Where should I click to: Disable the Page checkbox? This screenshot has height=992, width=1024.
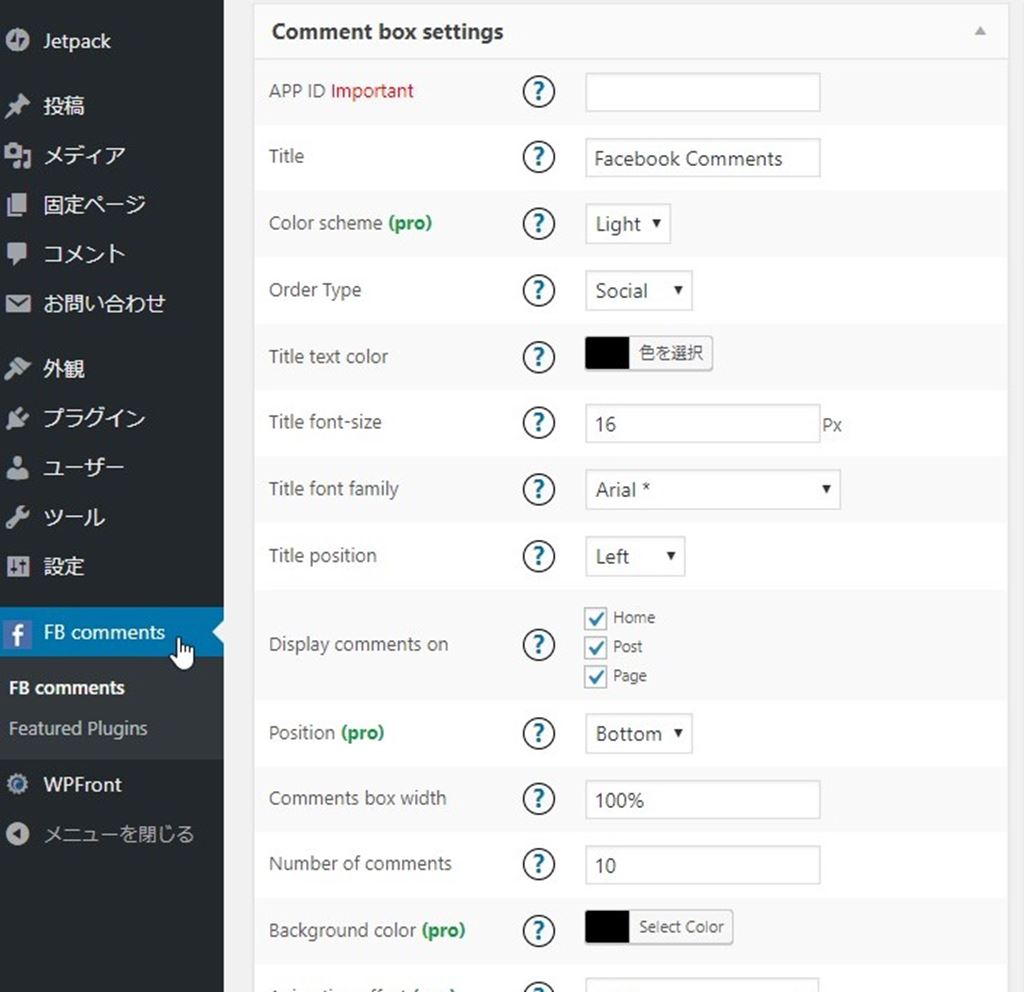[x=596, y=677]
